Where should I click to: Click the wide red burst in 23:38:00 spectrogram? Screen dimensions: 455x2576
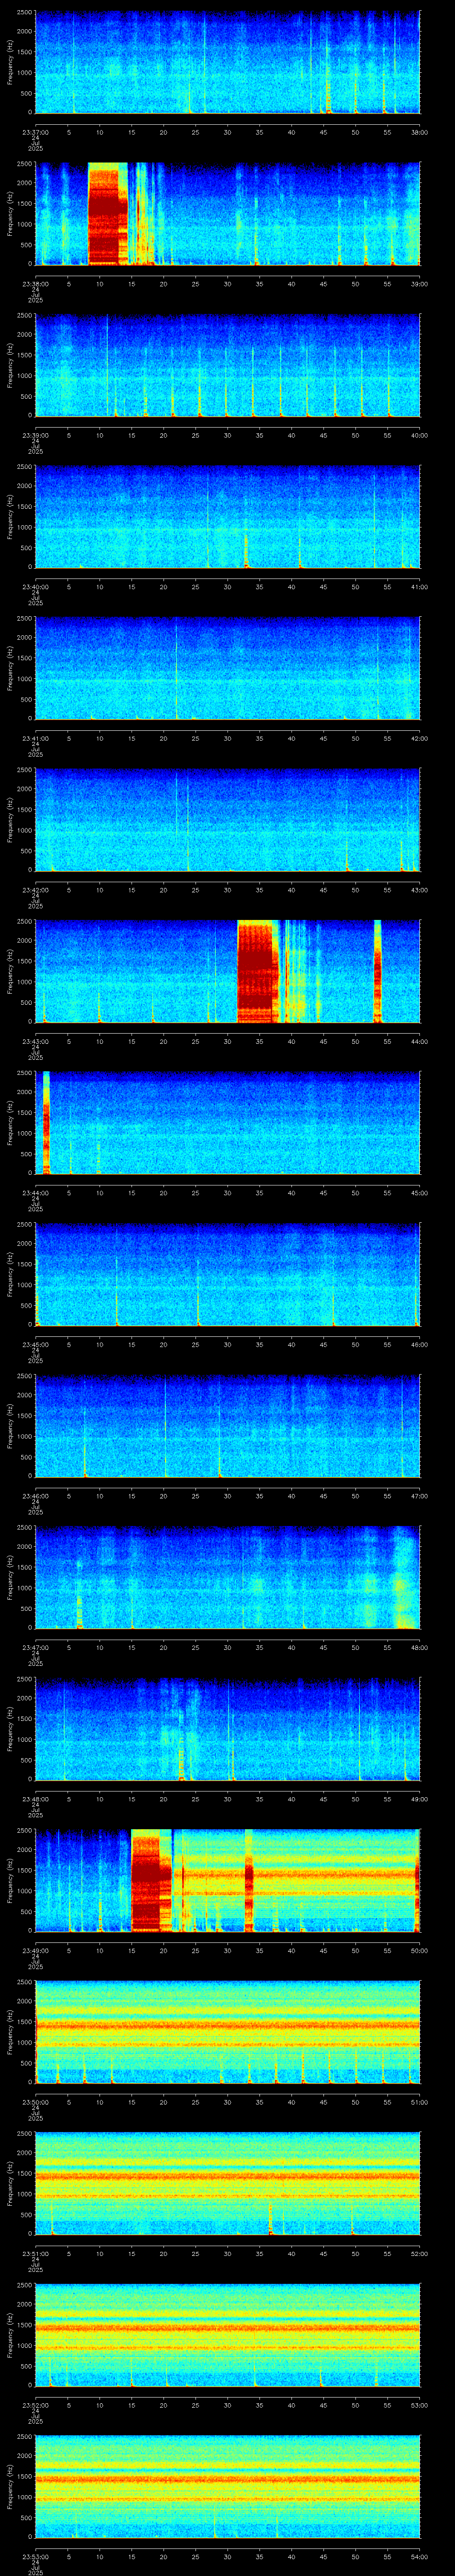pyautogui.click(x=108, y=214)
